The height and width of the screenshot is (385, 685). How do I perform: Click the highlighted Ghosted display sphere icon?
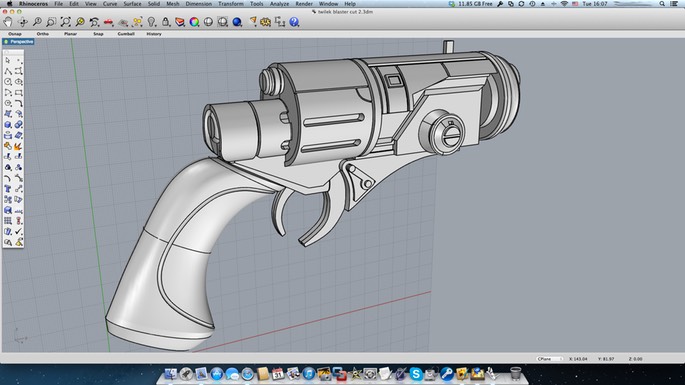pos(222,22)
